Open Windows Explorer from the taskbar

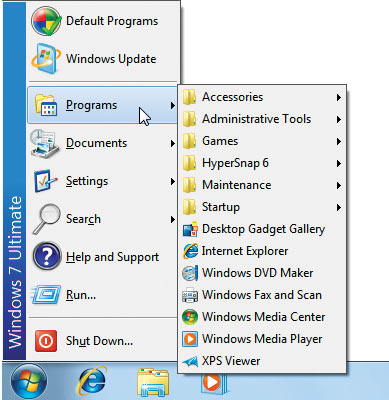pos(153,382)
